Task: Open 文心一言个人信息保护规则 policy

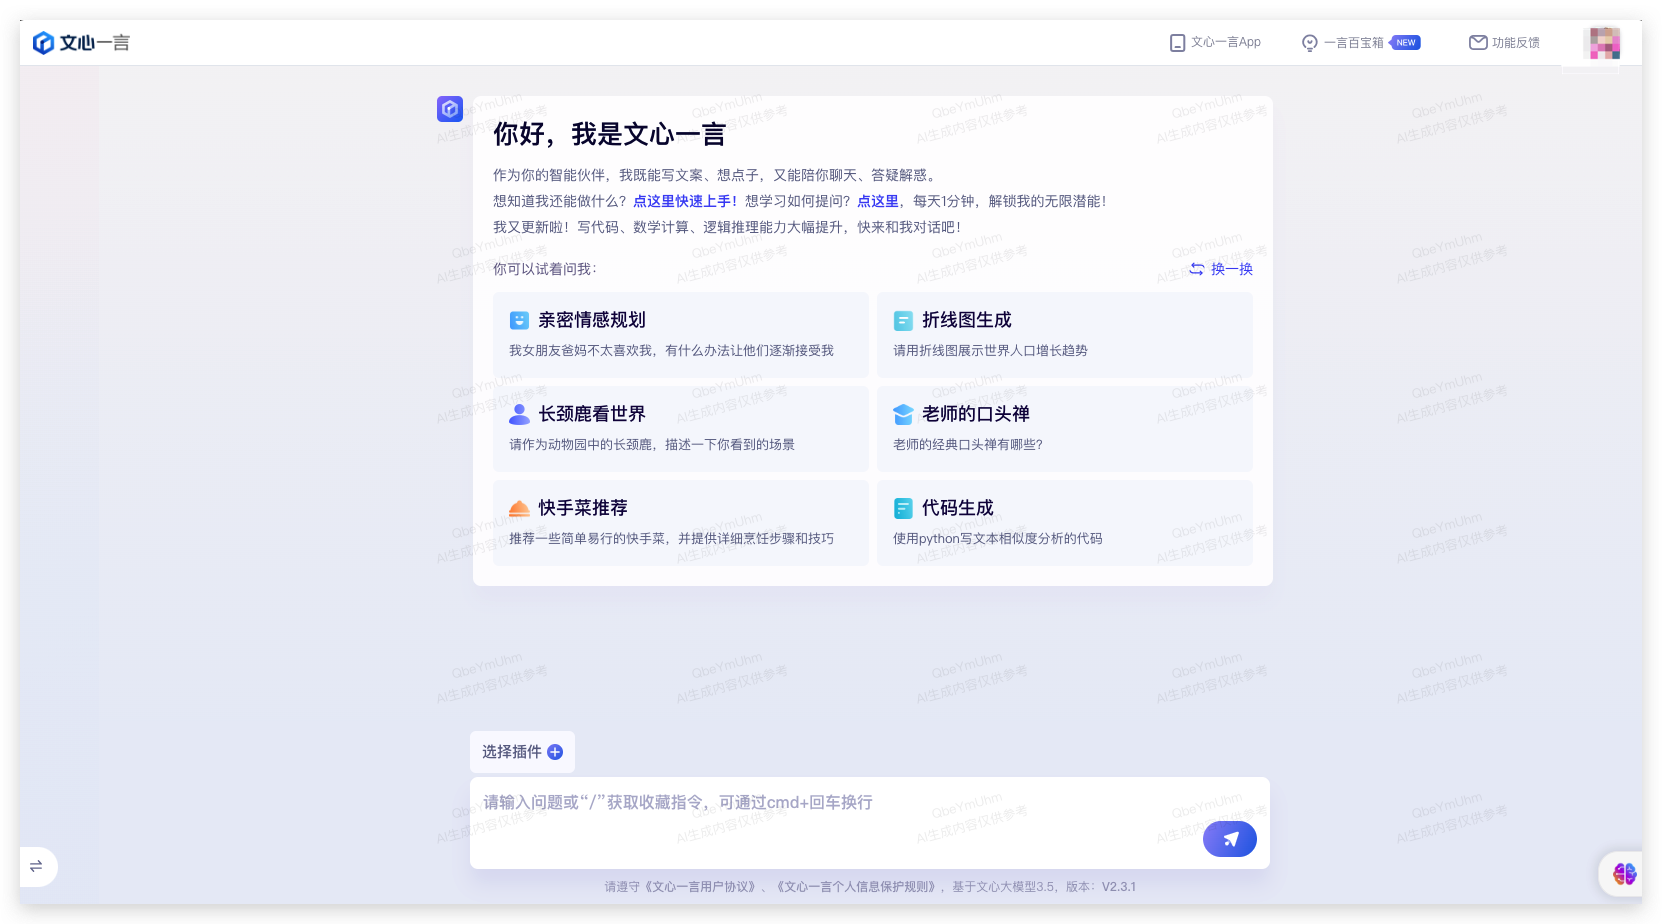Action: tap(857, 887)
